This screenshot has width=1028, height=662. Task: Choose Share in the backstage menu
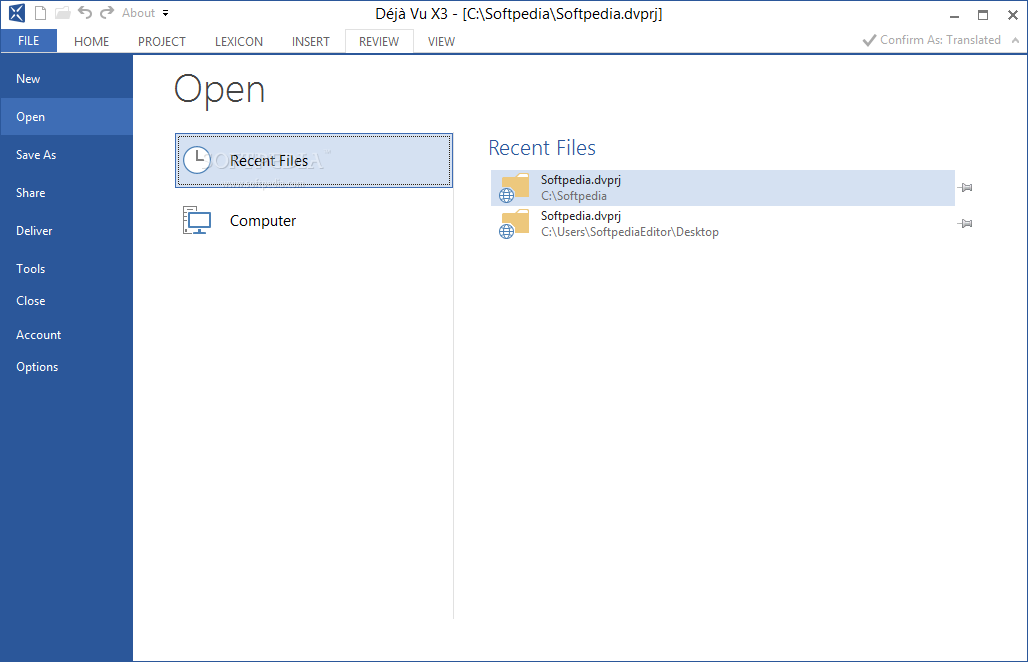pos(66,193)
